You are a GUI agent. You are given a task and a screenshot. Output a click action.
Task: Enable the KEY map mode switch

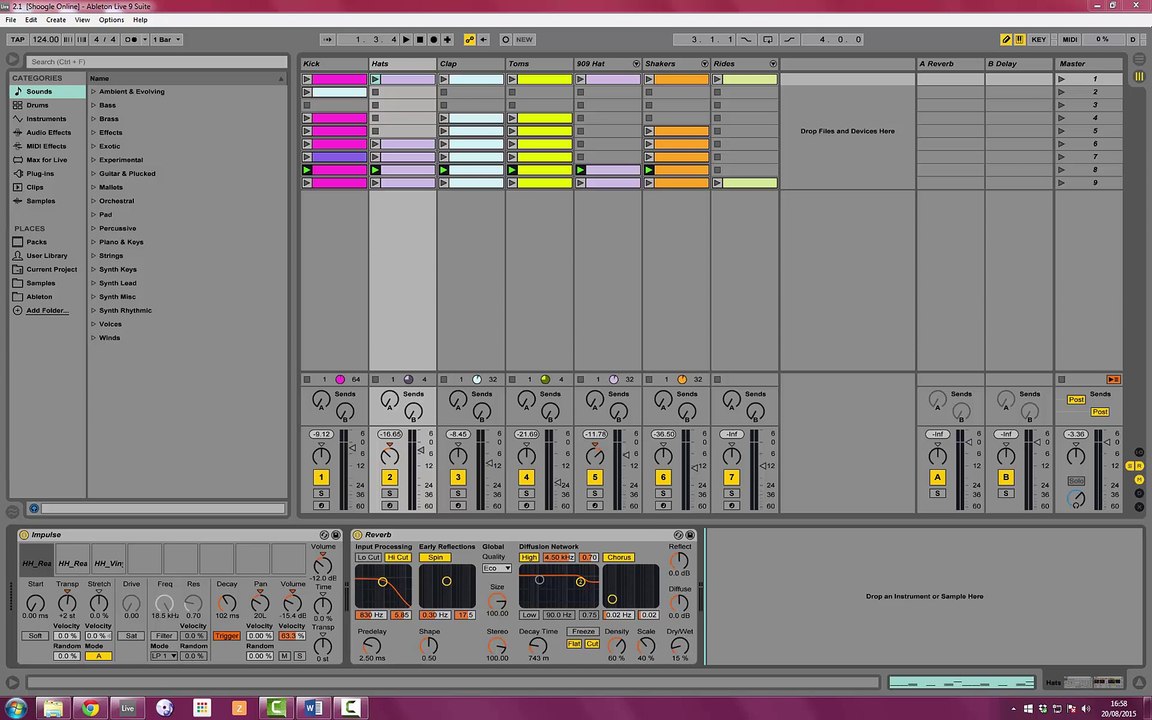1038,40
